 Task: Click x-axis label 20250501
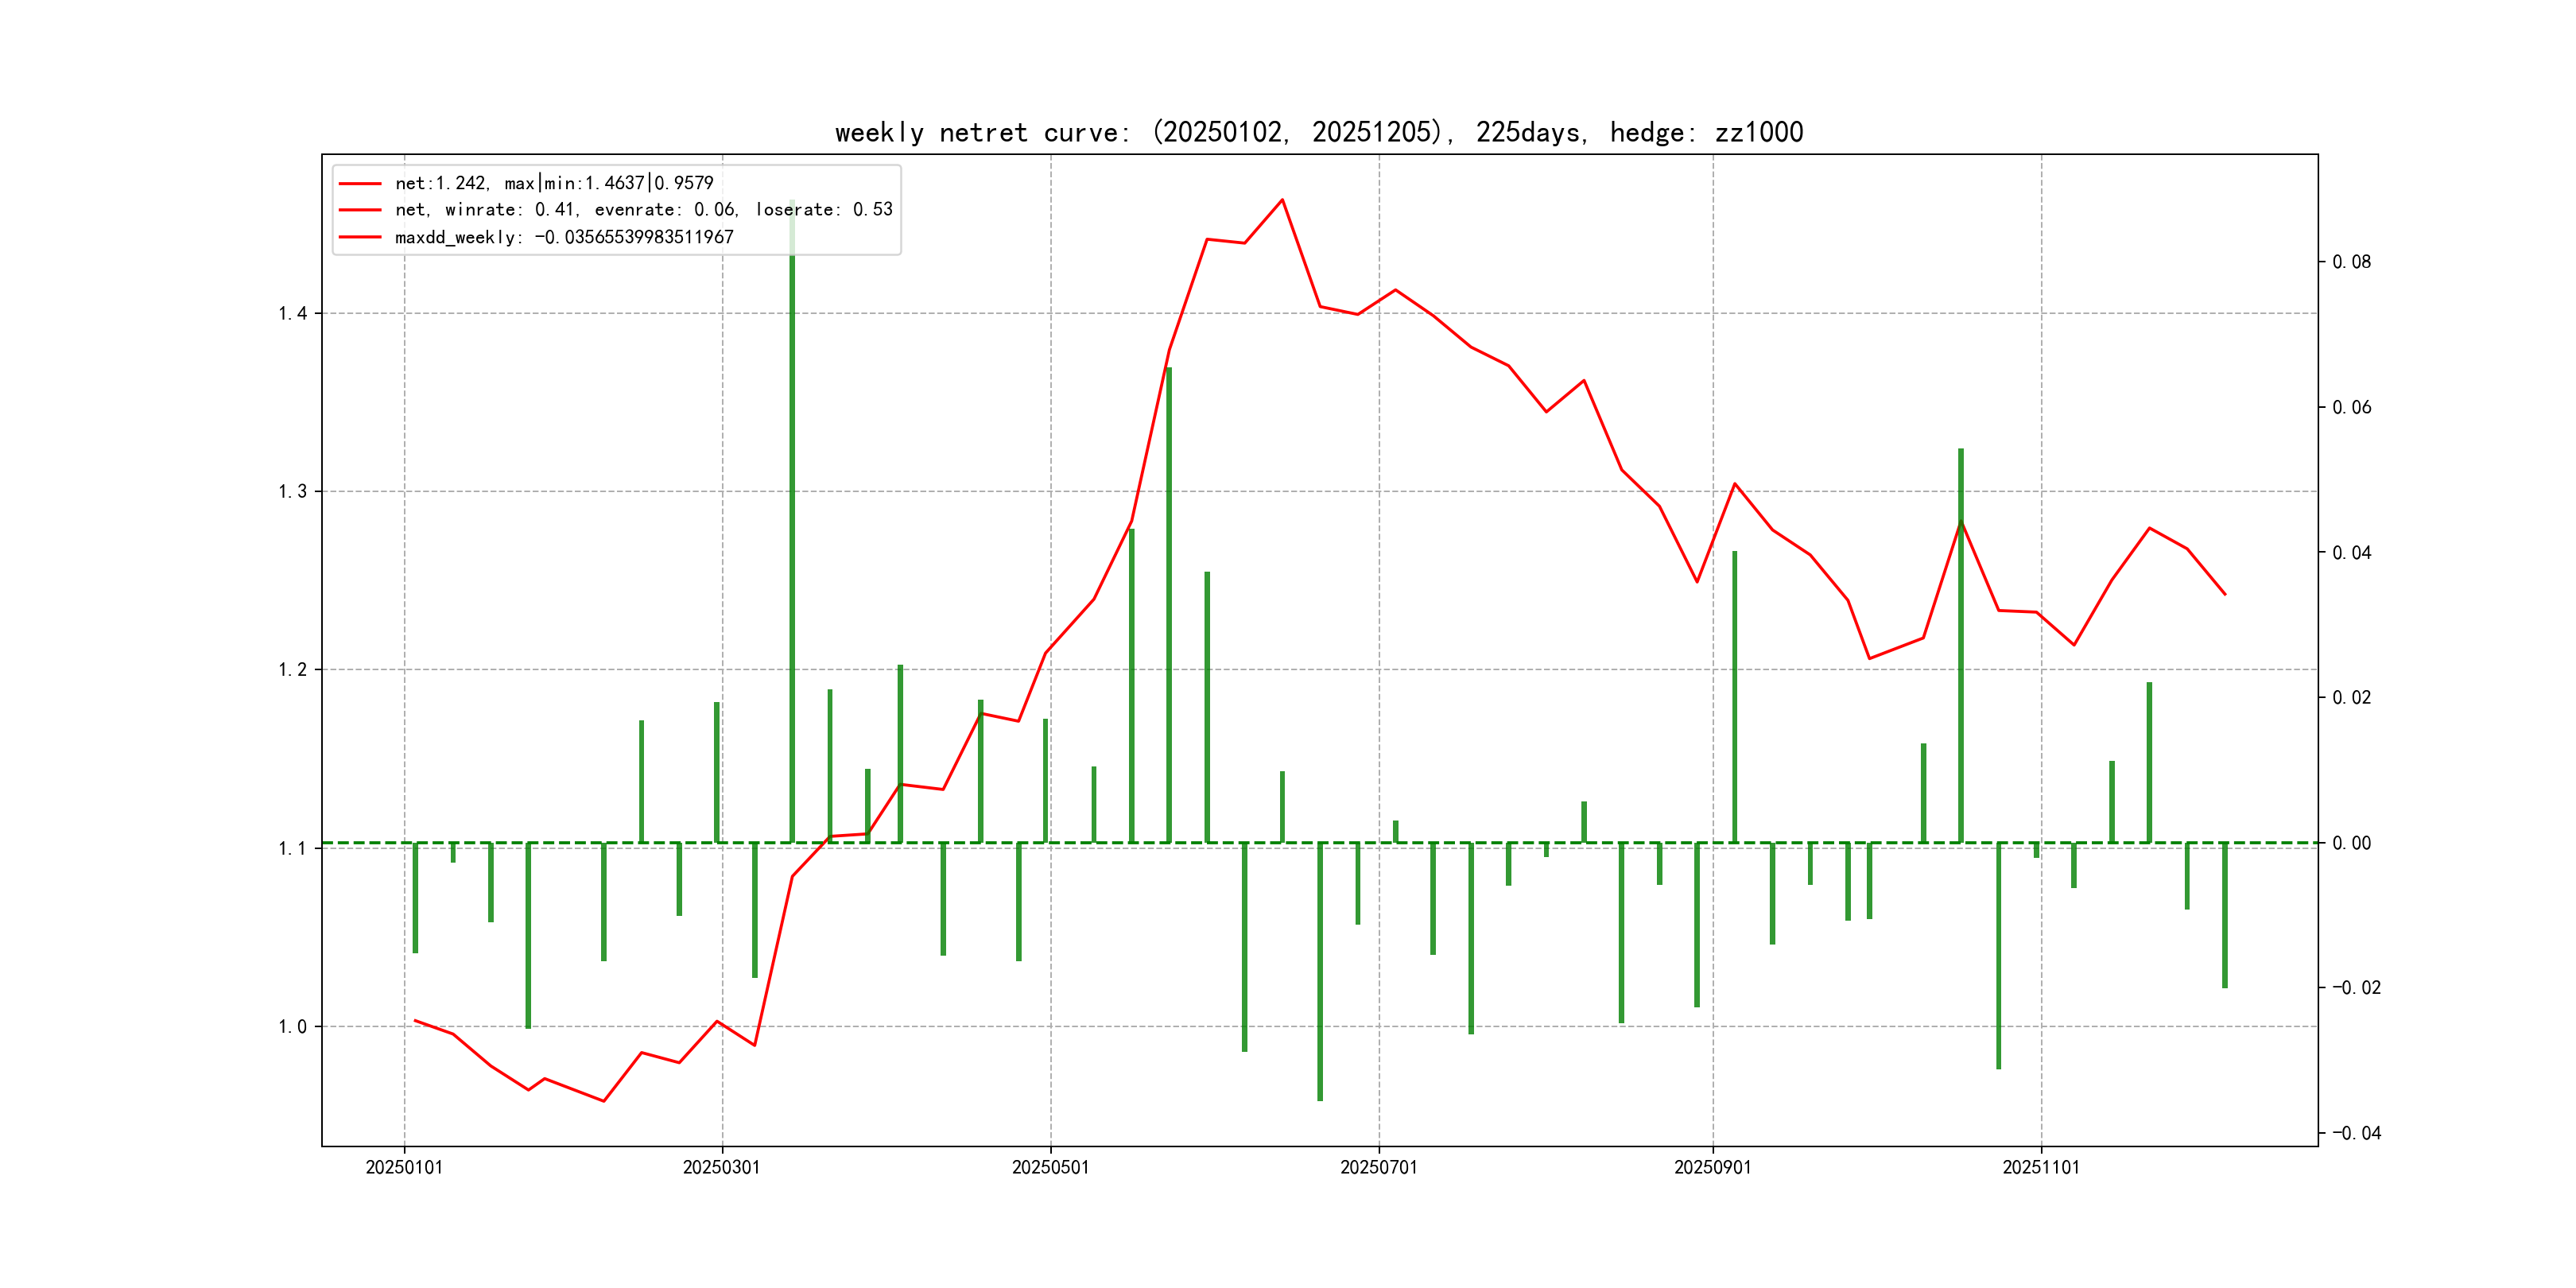1050,1167
